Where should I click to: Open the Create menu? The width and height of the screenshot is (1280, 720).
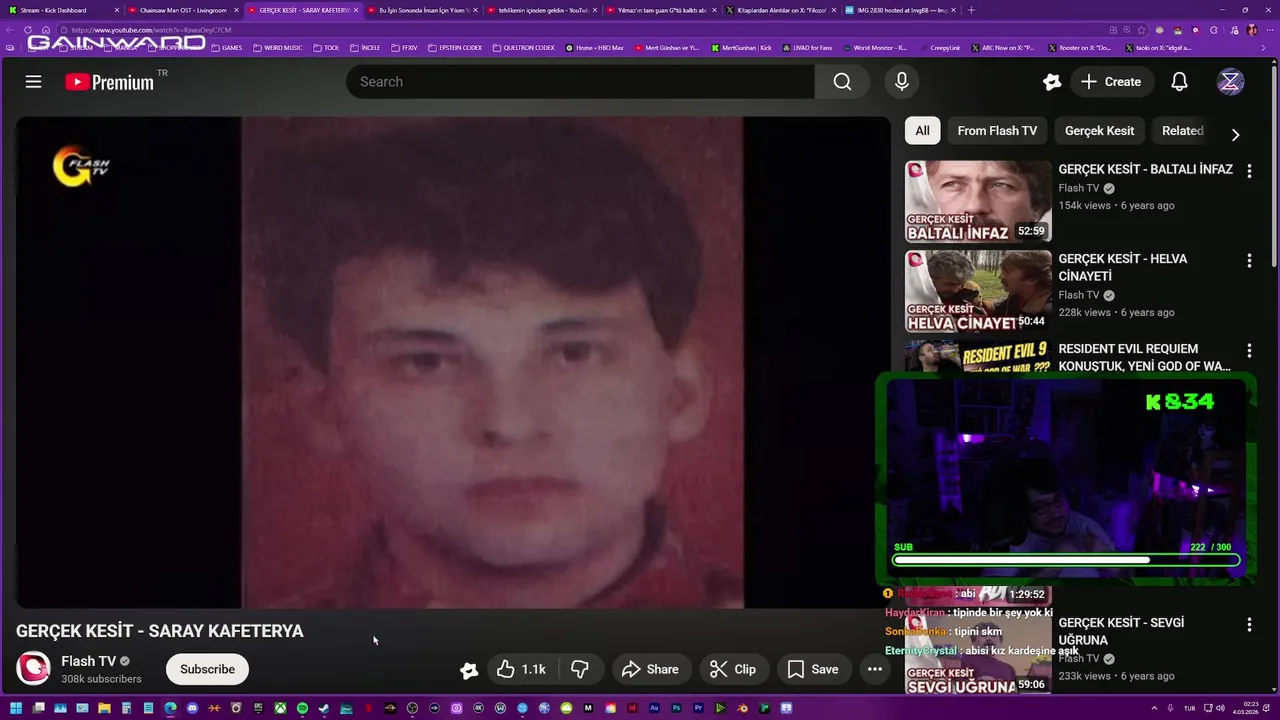coord(1110,82)
